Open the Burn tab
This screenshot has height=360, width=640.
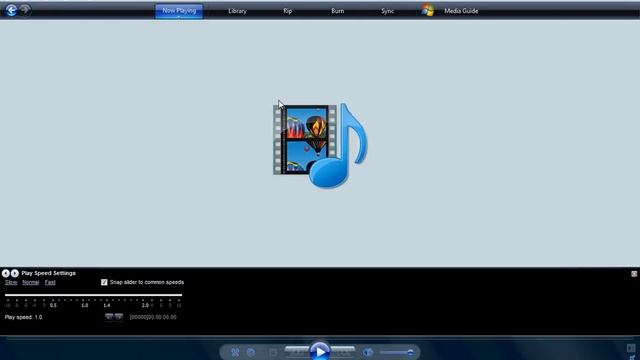click(338, 11)
